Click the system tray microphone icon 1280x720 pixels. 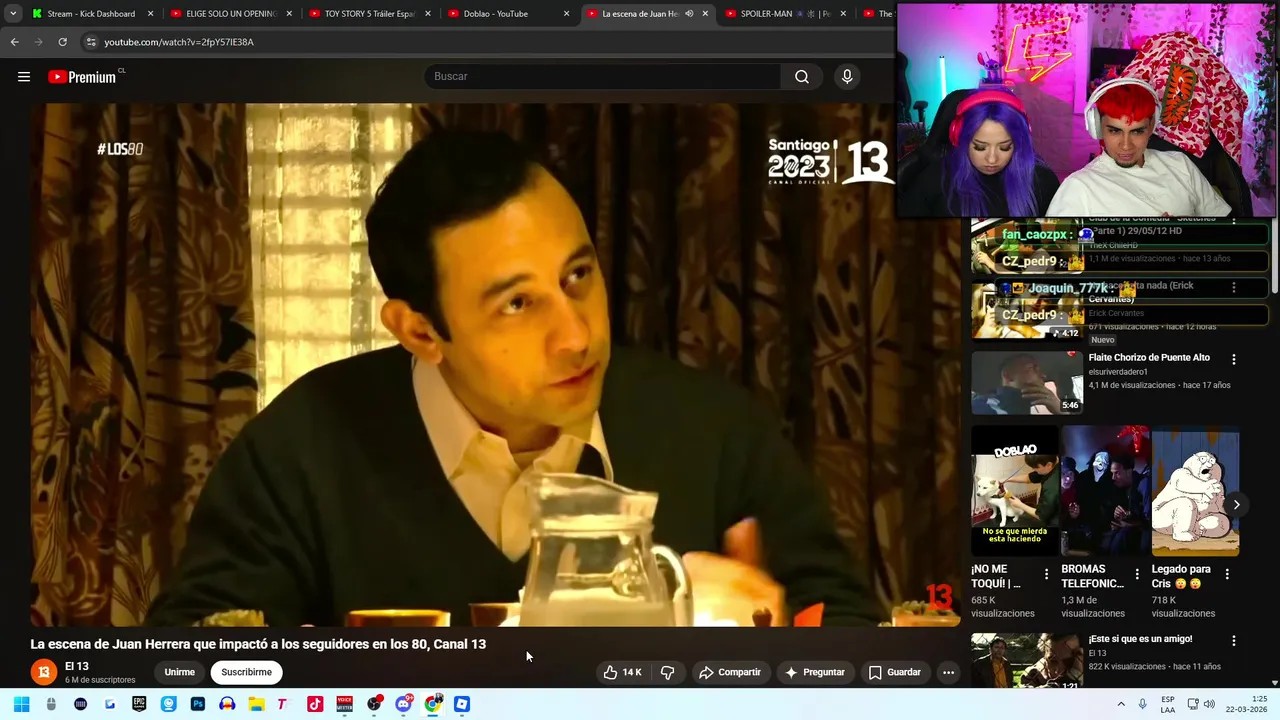point(1142,704)
